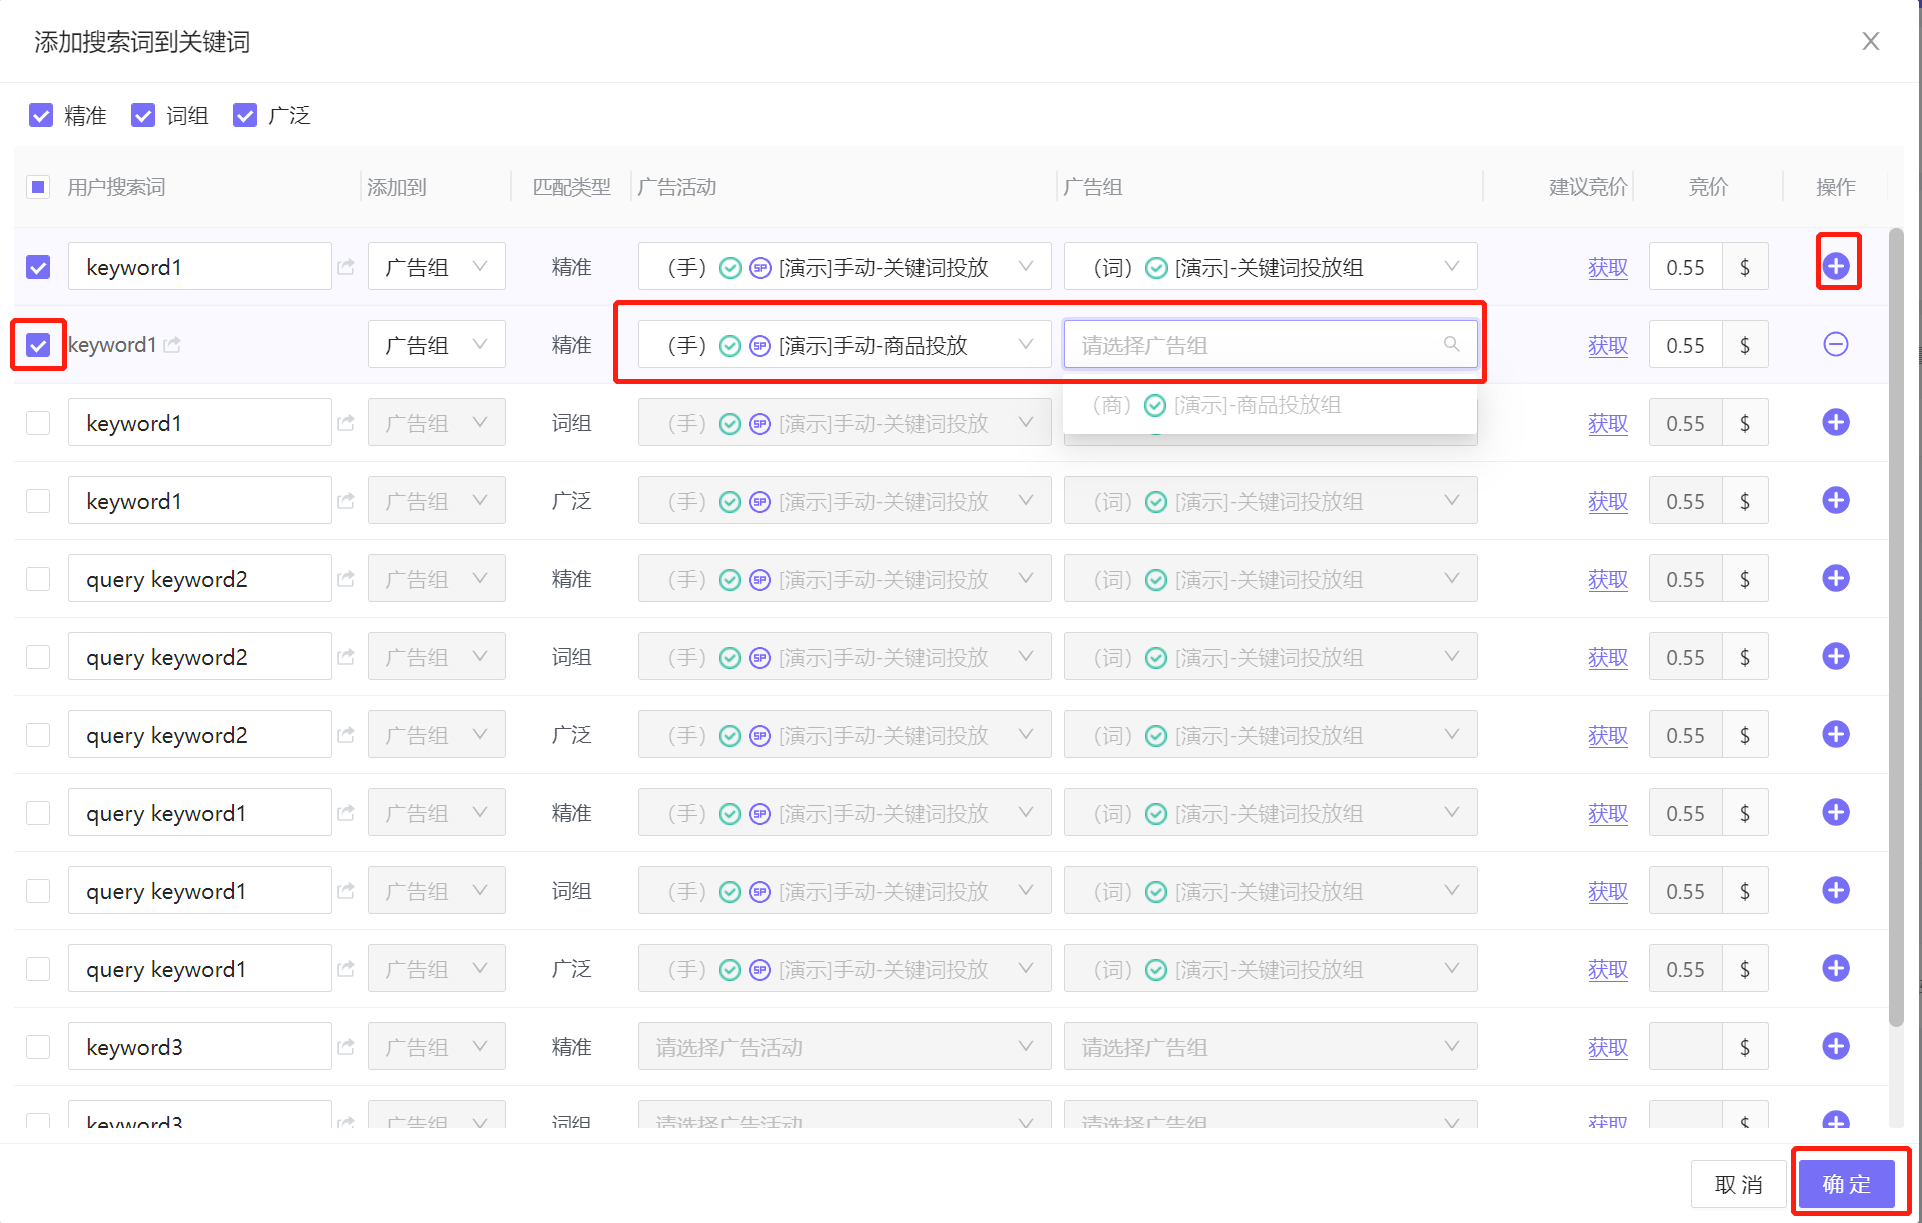Viewport: 1922px width, 1223px height.
Task: Open 请选择广告组 dropdown in keyword3 精准 row
Action: [1271, 1047]
